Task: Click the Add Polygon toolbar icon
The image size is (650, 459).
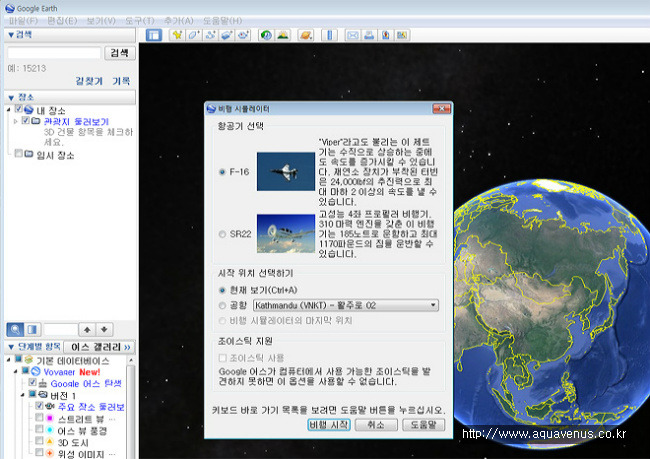Action: (194, 35)
